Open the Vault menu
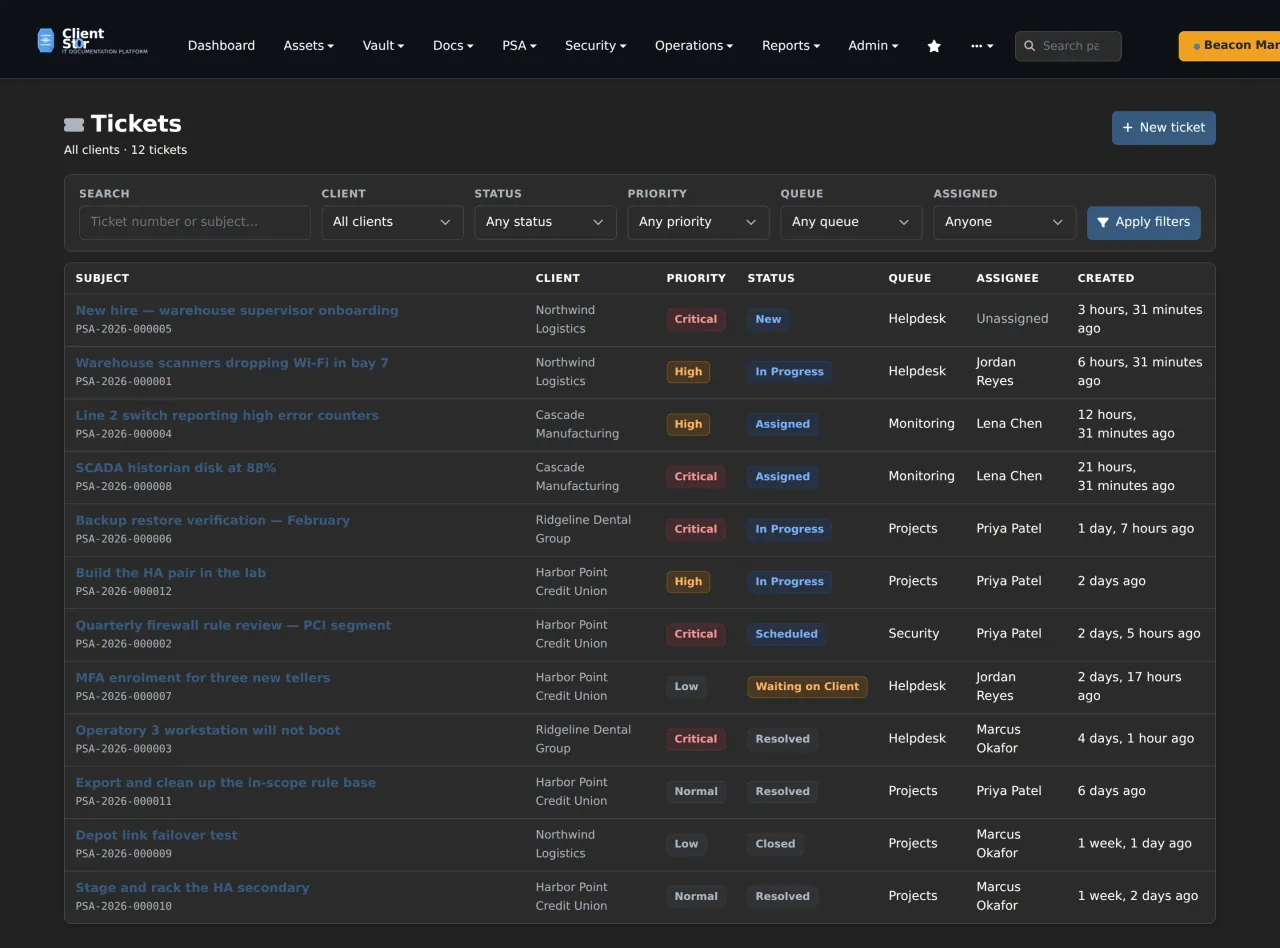This screenshot has width=1280, height=948. [384, 46]
